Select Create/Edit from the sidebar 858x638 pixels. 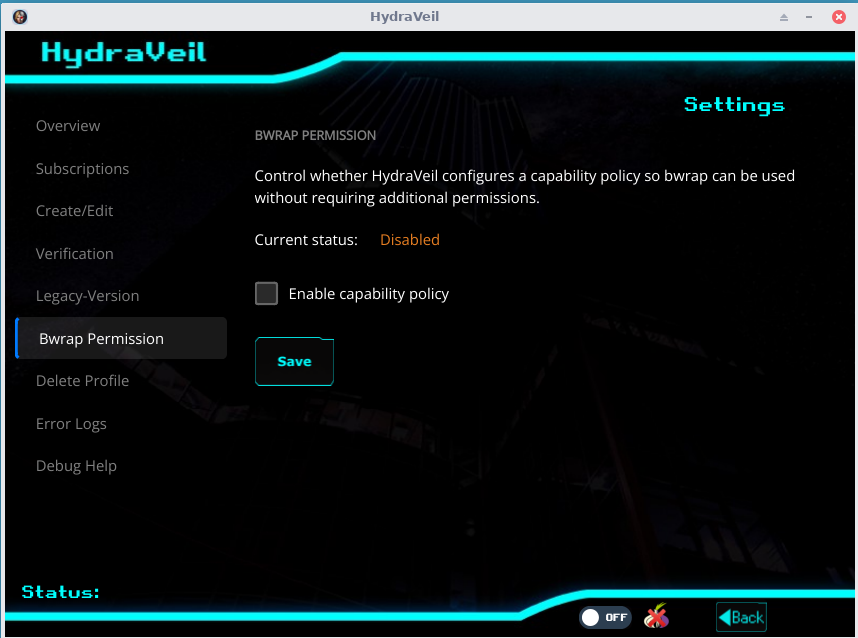74,211
